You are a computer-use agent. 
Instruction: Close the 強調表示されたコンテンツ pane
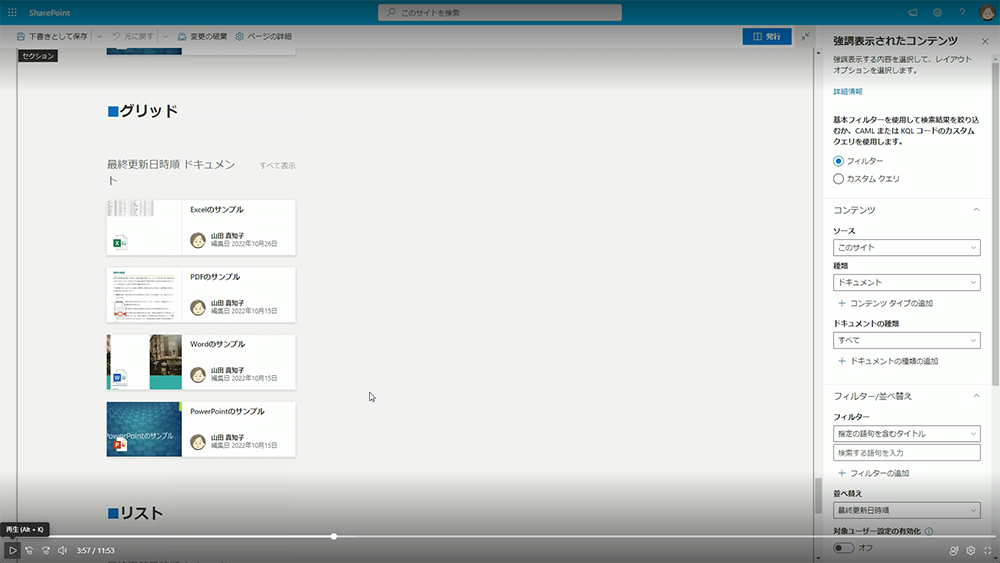click(x=985, y=41)
